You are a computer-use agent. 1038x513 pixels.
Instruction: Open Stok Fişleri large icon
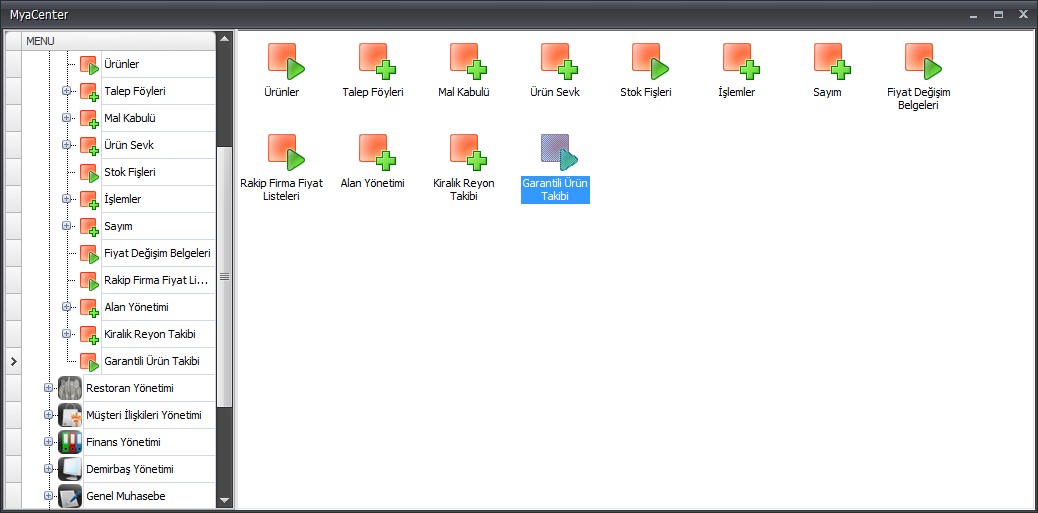[x=650, y=61]
